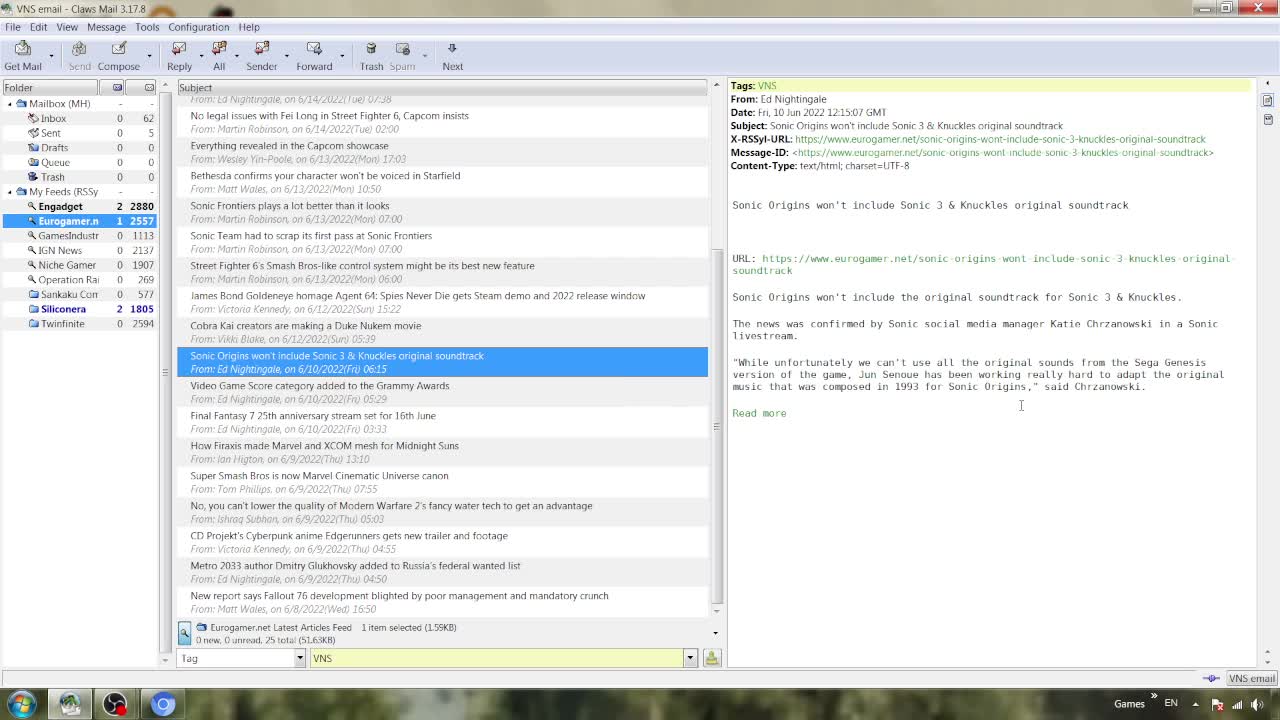
Task: Open Reply to Sender dropdown arrow
Action: pyautogui.click(x=286, y=57)
